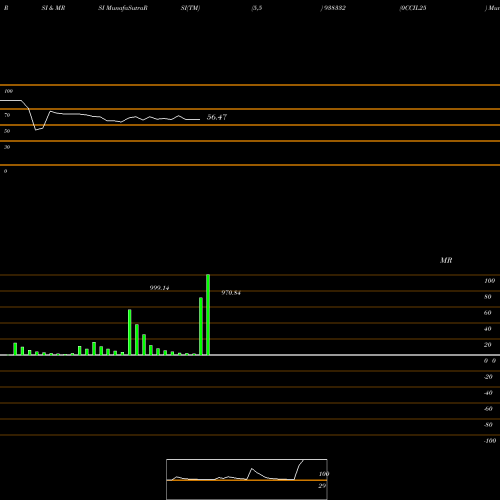
Task: Click the '(5,5' parameter text
Action: coord(257,8)
